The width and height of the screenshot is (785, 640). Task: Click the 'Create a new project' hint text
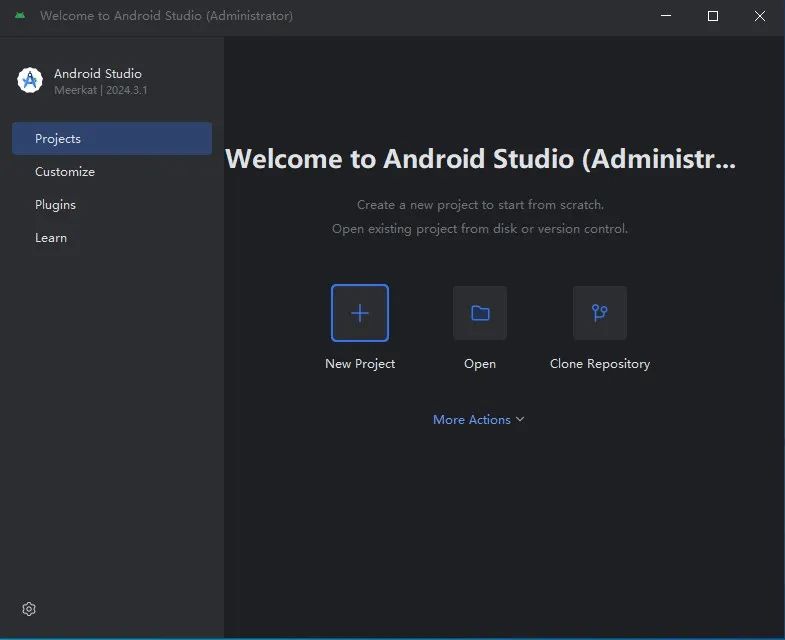(480, 205)
